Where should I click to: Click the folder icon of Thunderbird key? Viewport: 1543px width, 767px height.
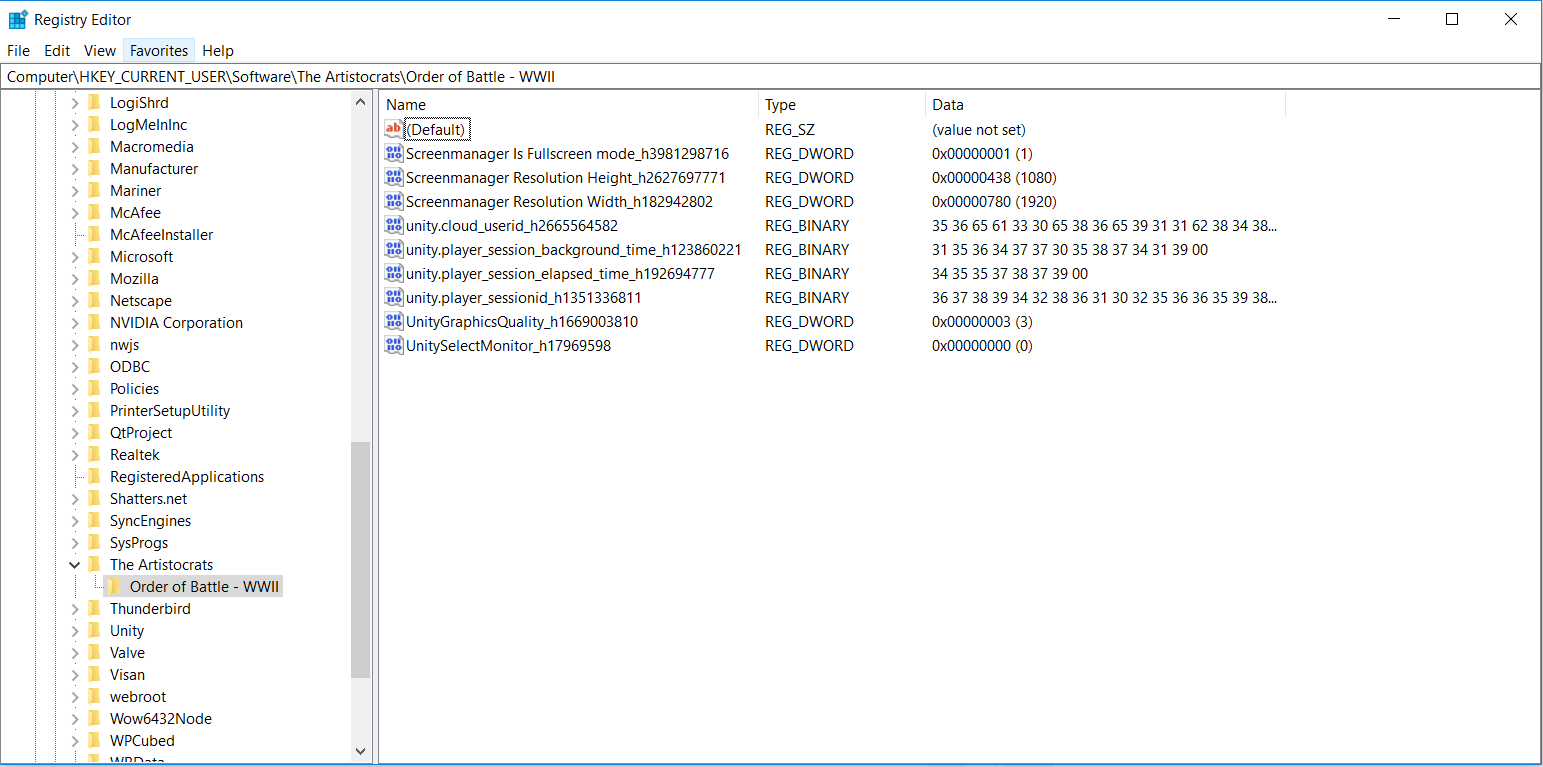click(95, 608)
